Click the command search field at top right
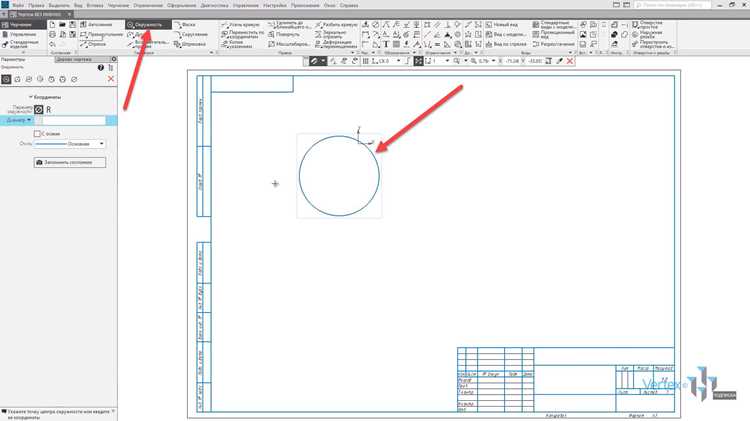Image resolution: width=750 pixels, height=421 pixels. coord(672,5)
